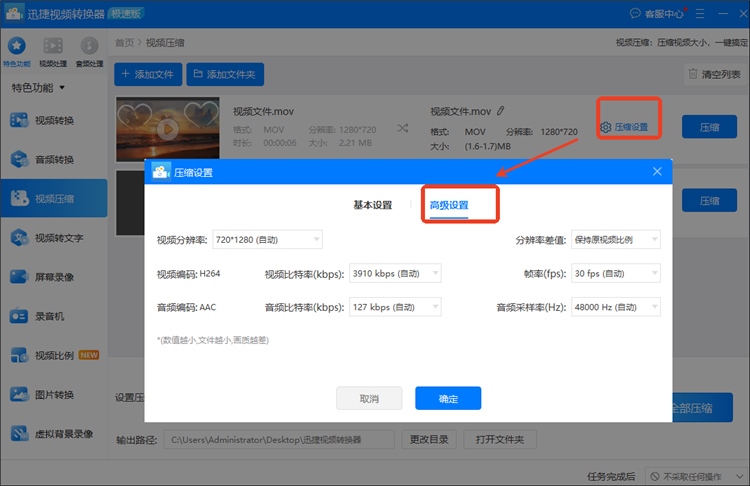The height and width of the screenshot is (486, 750).
Task: Open 客服中心 support at top
Action: tap(661, 14)
